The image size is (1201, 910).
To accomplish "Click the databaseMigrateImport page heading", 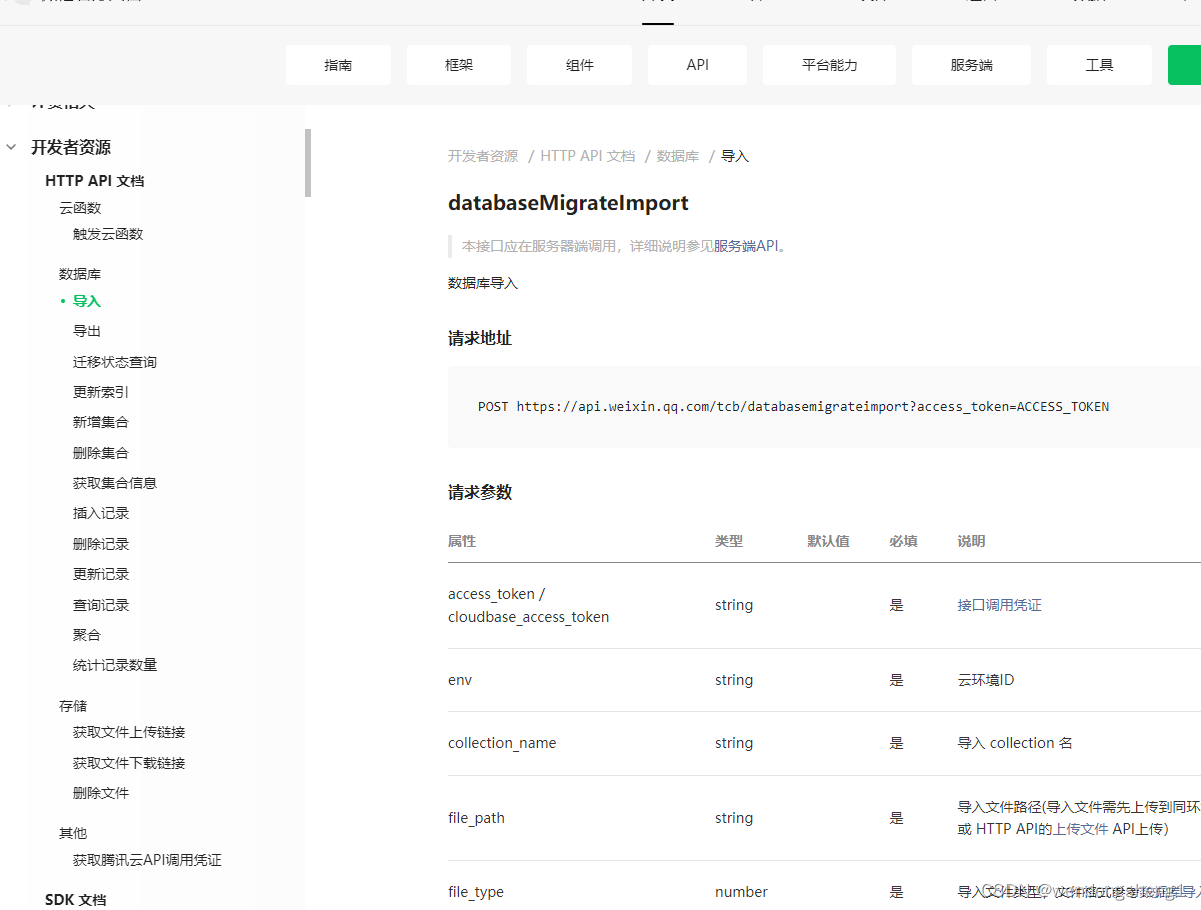I will [x=568, y=203].
